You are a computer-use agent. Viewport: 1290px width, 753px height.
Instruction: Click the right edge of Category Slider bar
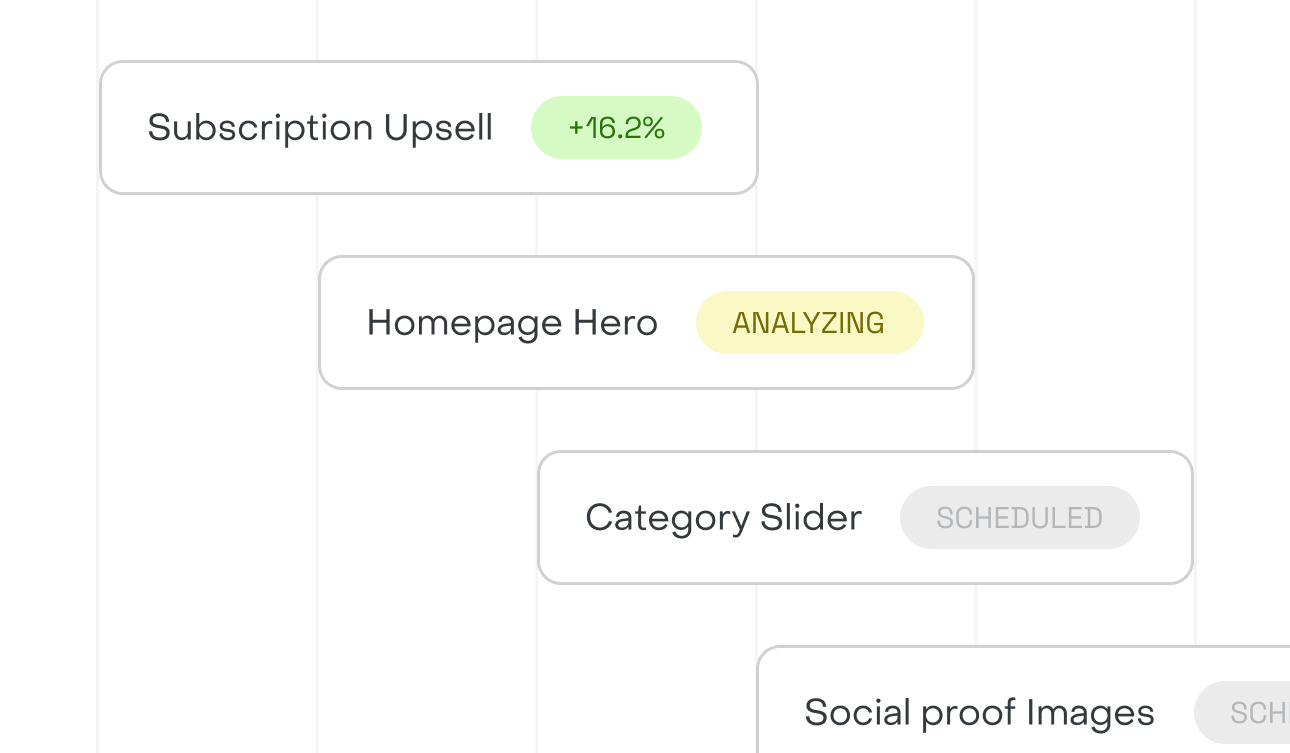pos(1191,518)
